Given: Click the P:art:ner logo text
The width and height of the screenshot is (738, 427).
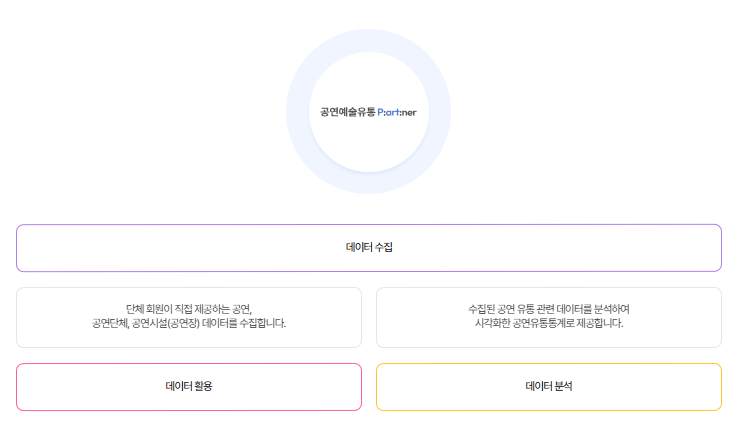Looking at the screenshot, I should [x=397, y=113].
